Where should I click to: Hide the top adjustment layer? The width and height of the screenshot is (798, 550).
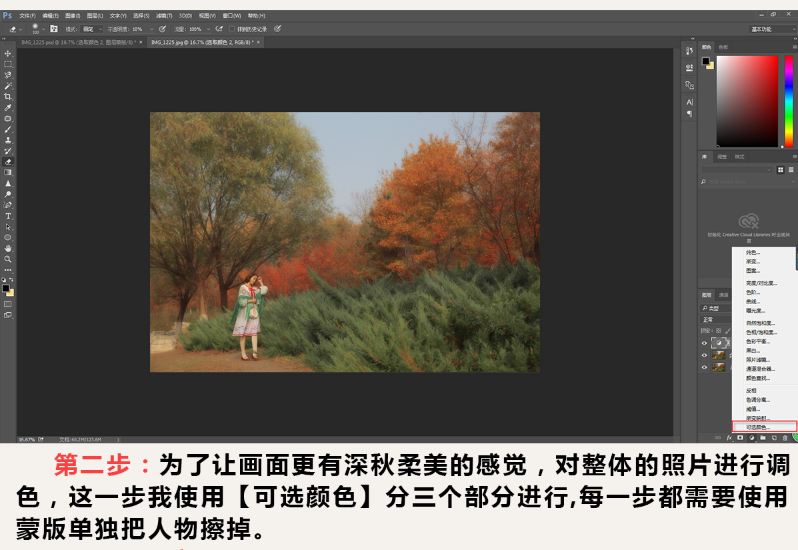(704, 343)
